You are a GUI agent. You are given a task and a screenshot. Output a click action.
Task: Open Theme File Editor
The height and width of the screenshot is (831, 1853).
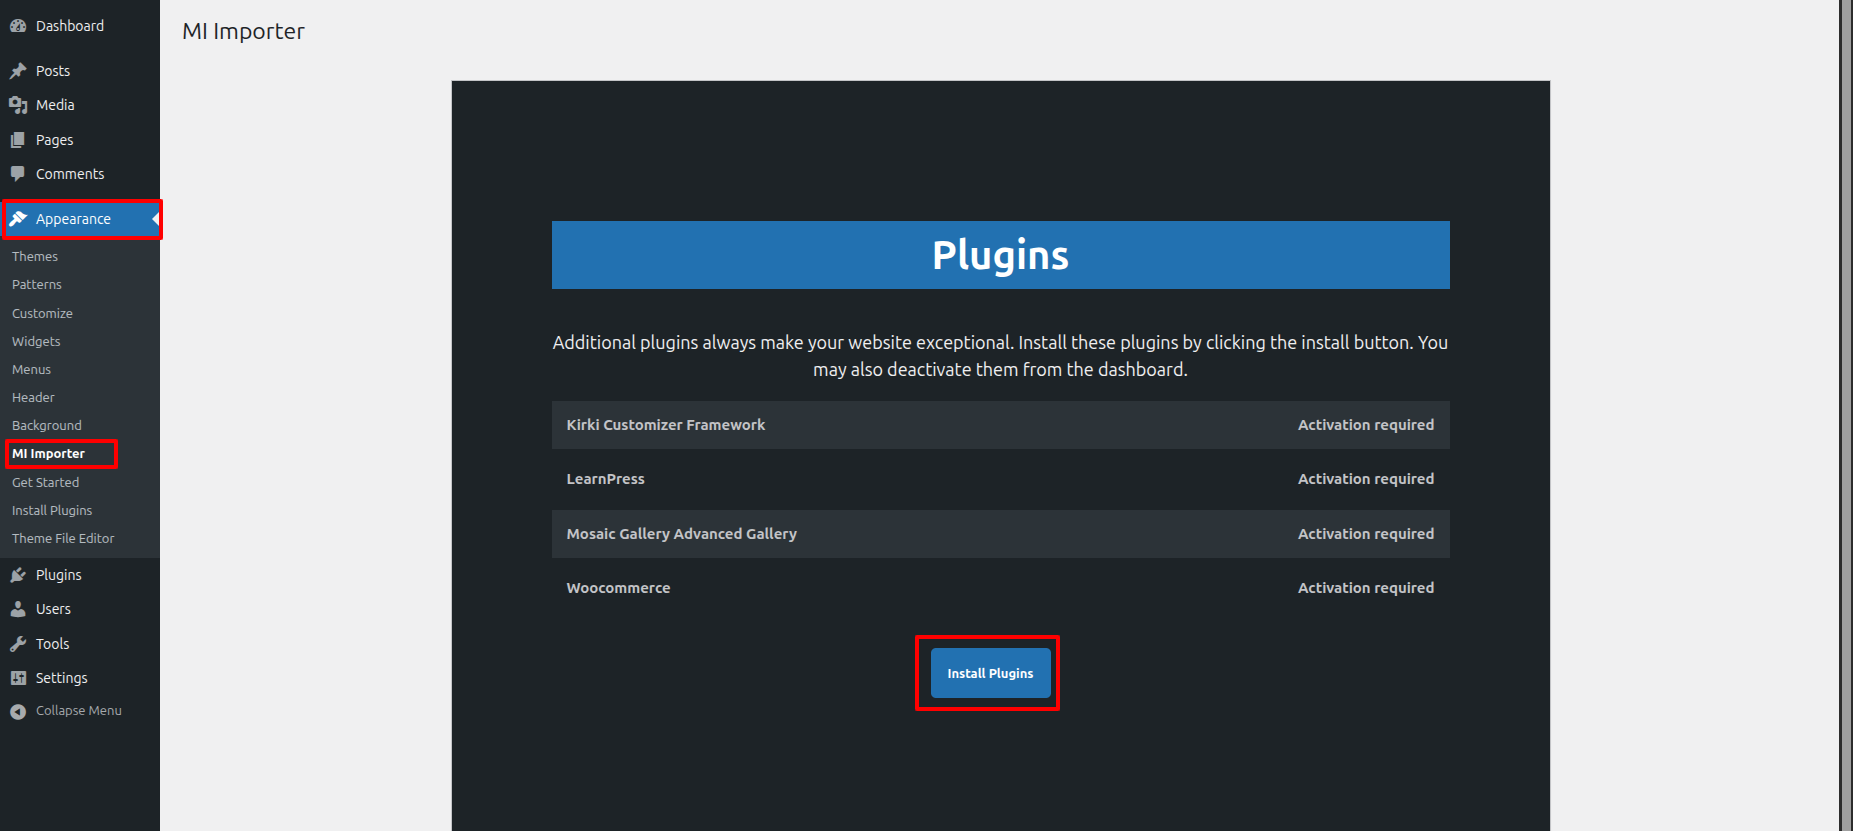[x=63, y=539]
